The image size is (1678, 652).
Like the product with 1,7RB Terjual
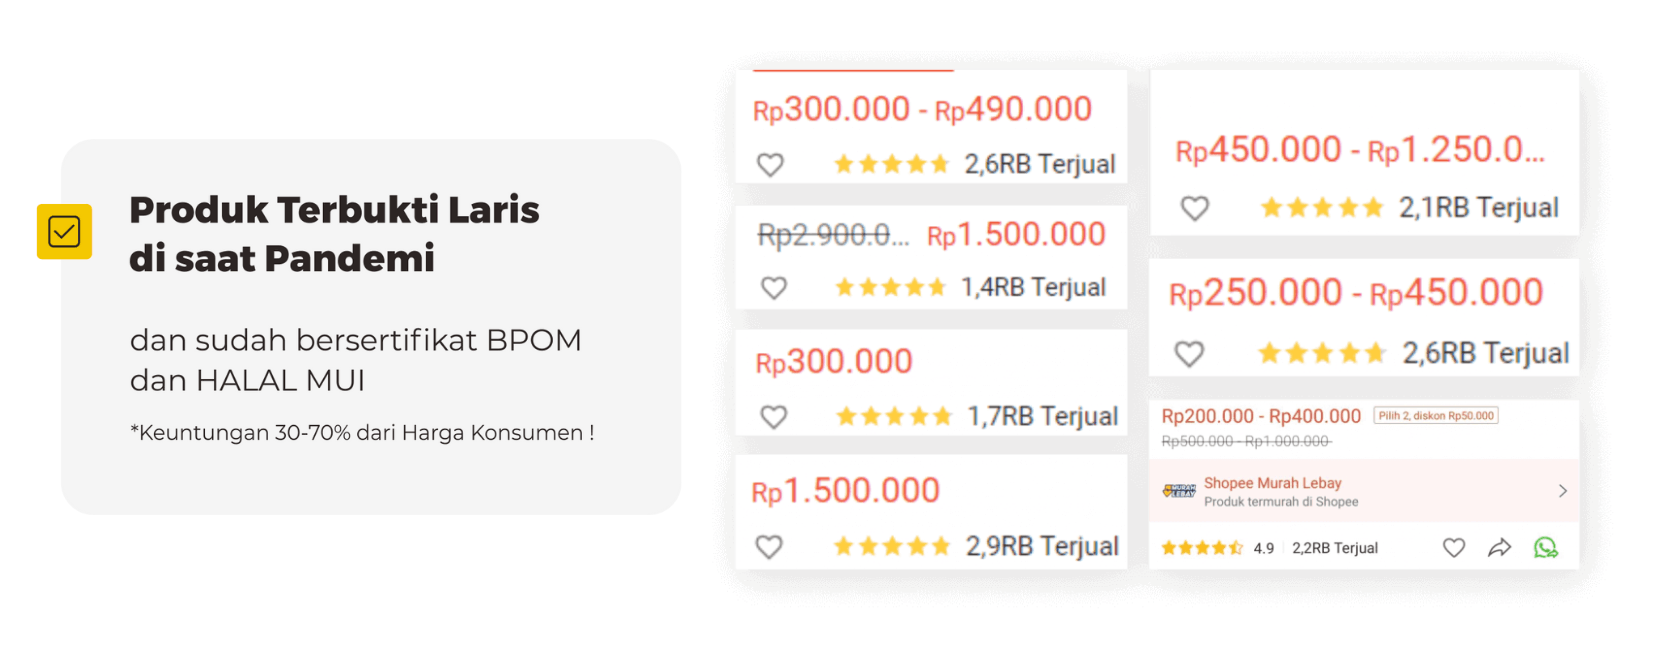point(774,416)
